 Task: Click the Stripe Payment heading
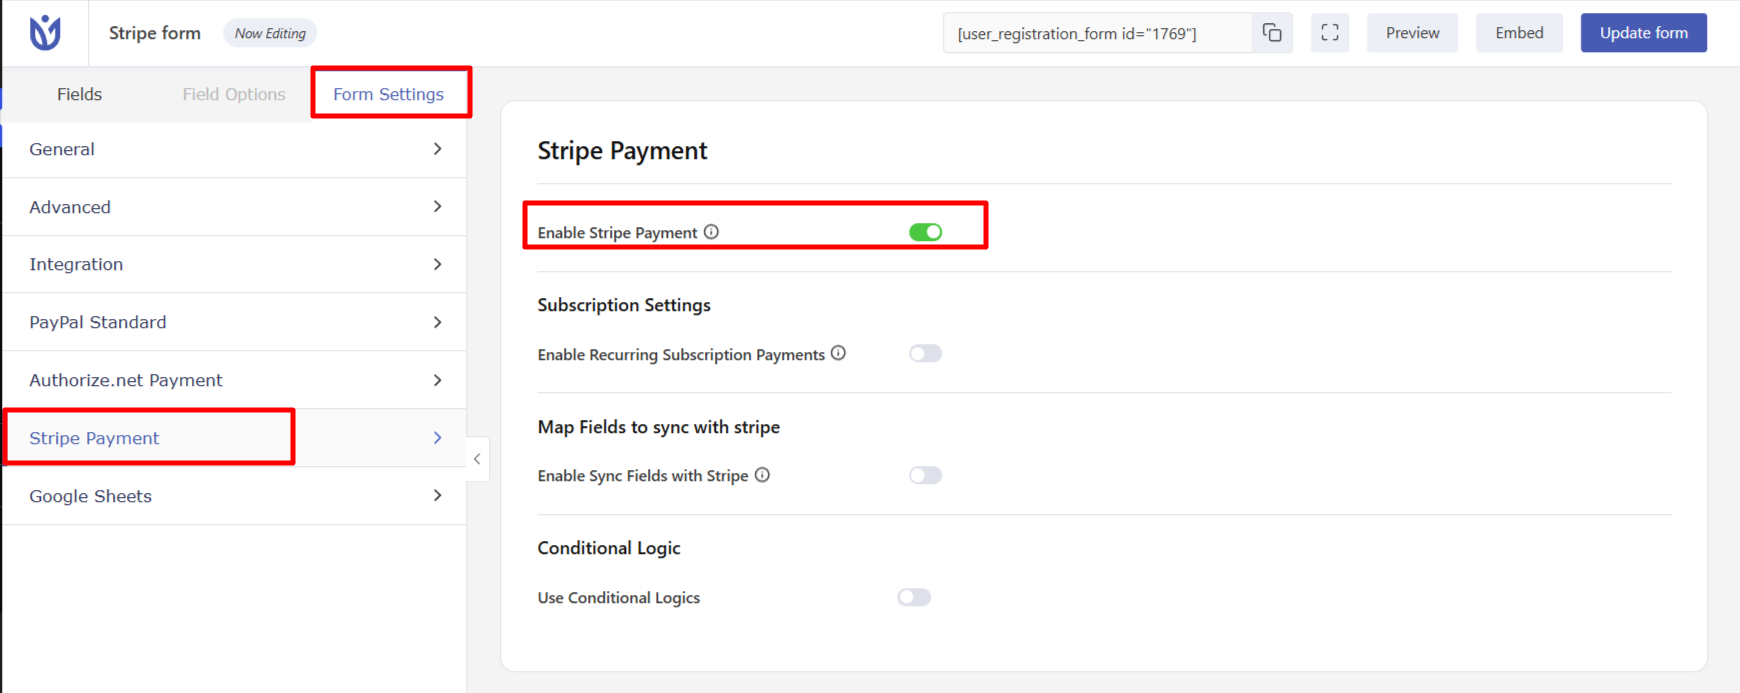(x=622, y=151)
